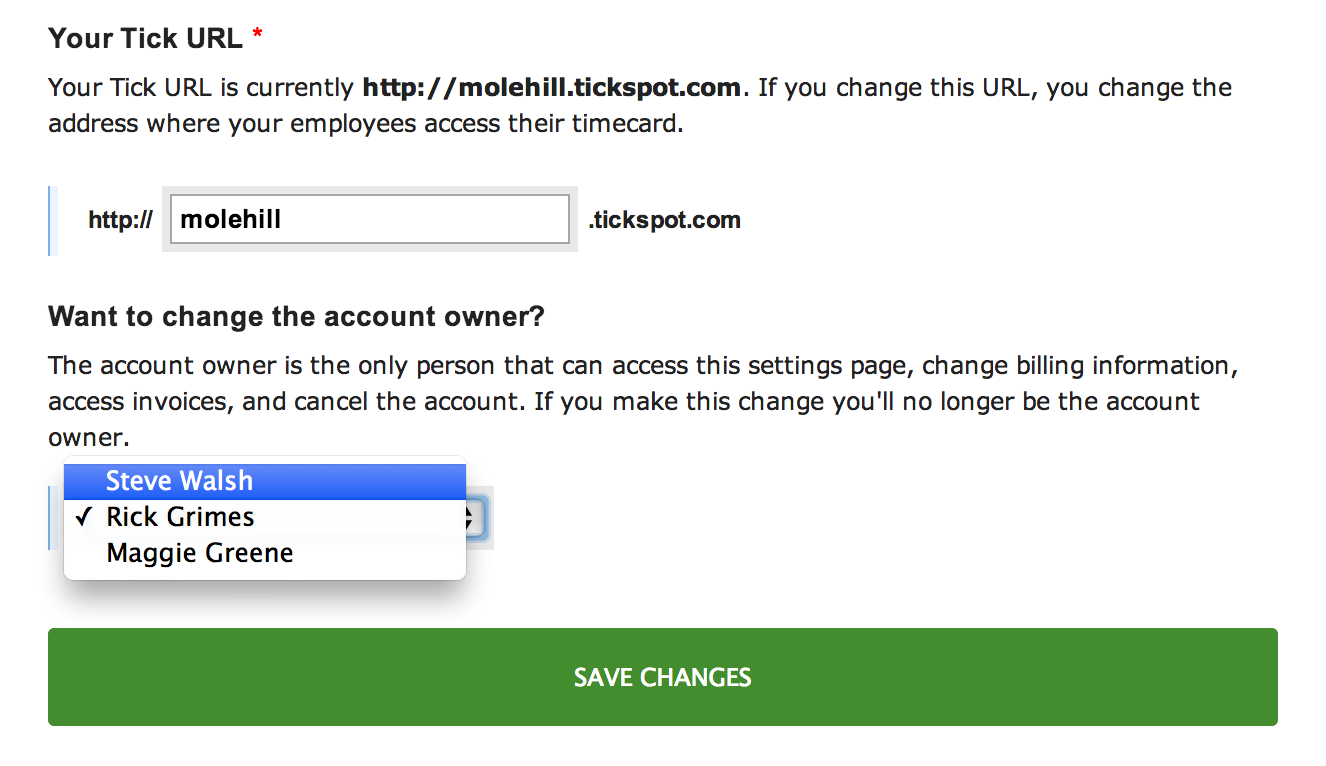Click inside the molehill URL input field

[x=368, y=219]
